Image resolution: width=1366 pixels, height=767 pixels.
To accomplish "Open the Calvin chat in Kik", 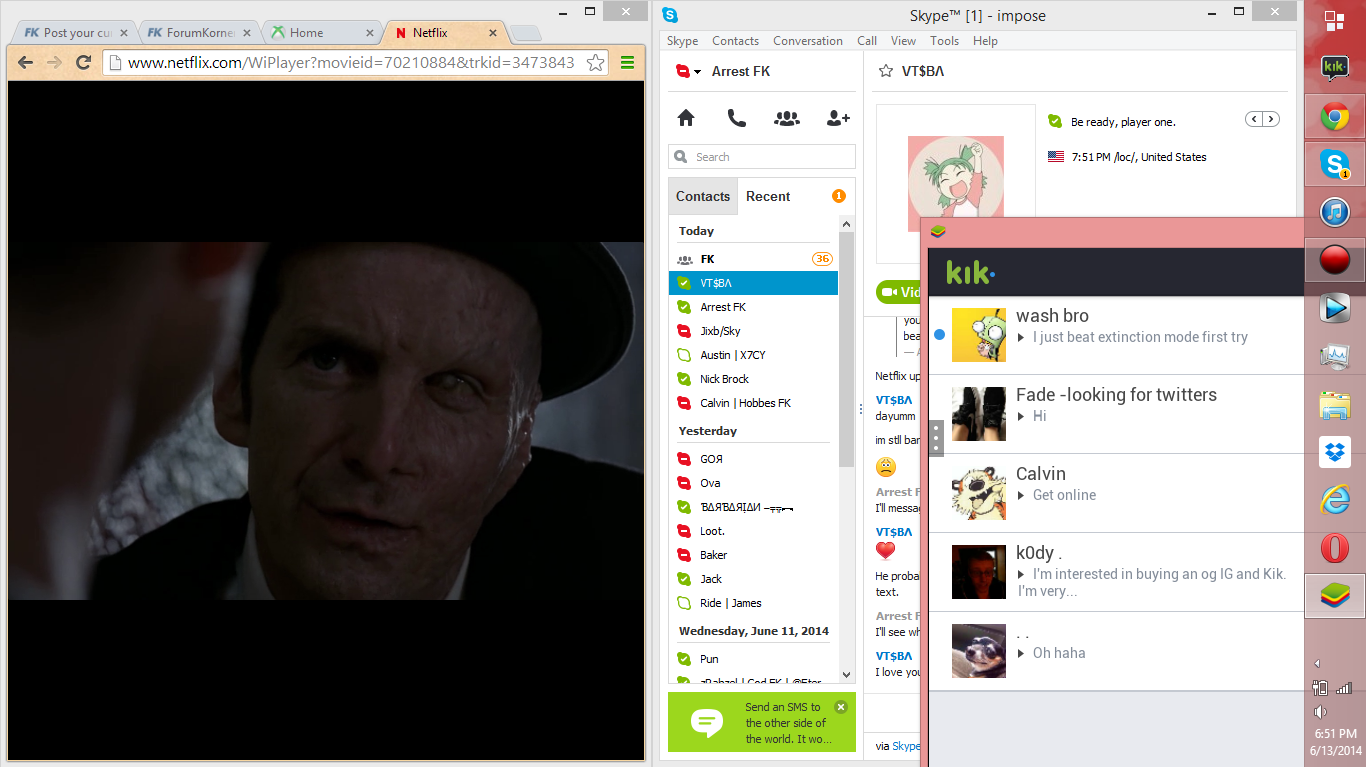I will coord(1116,493).
